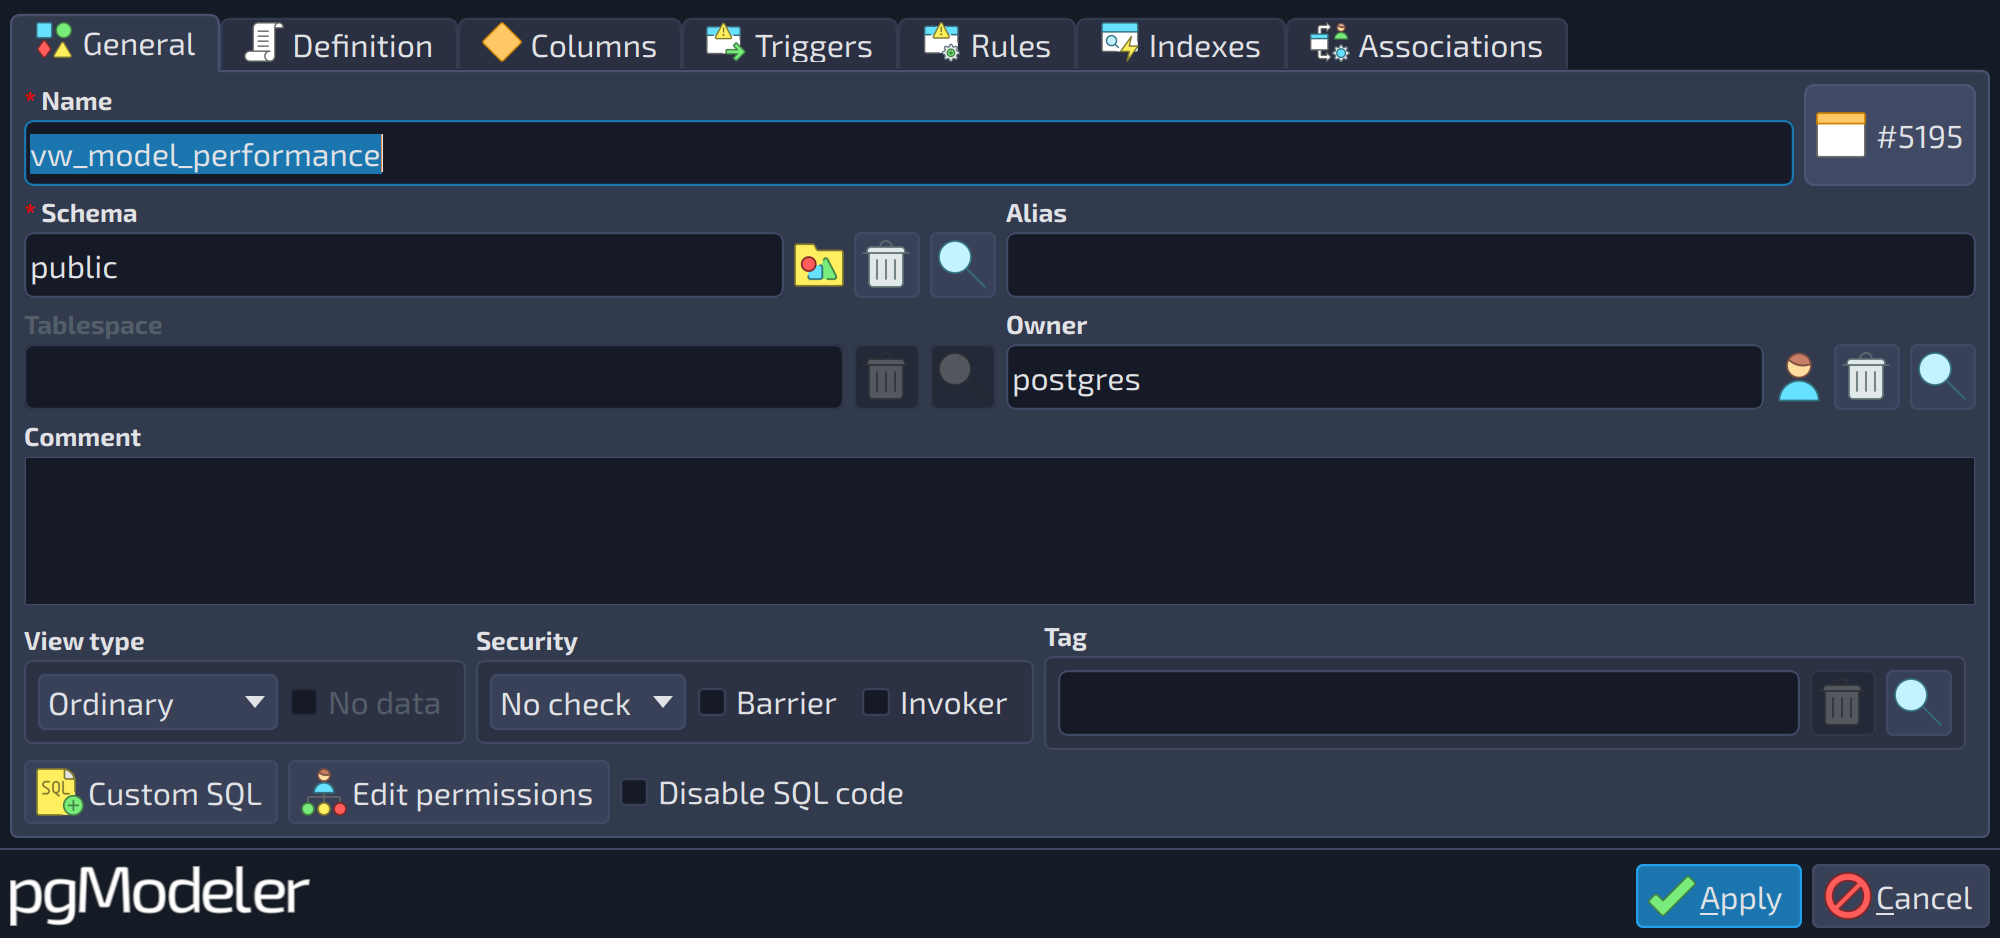This screenshot has width=2000, height=938.
Task: Click the Owner field showing postgres
Action: [x=1384, y=378]
